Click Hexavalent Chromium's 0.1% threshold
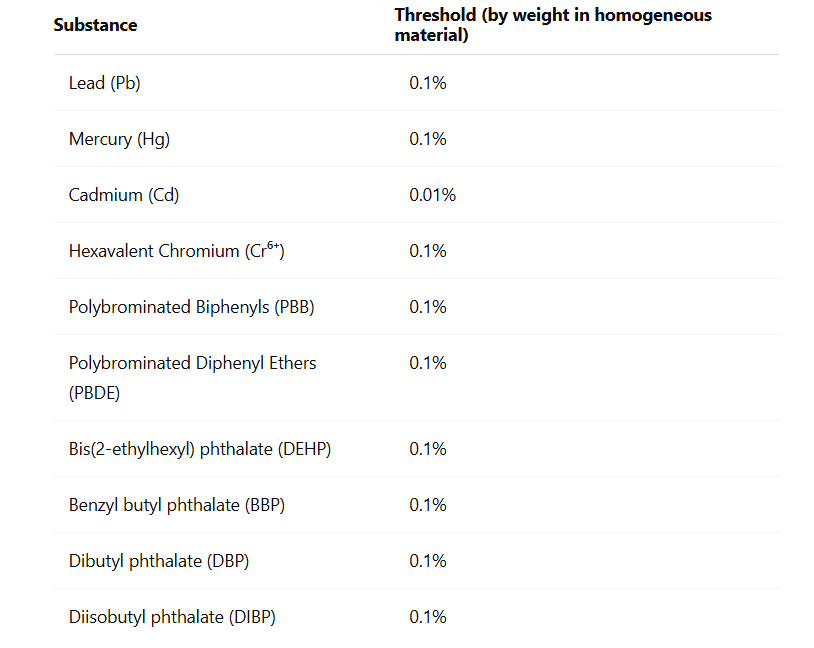 (428, 251)
